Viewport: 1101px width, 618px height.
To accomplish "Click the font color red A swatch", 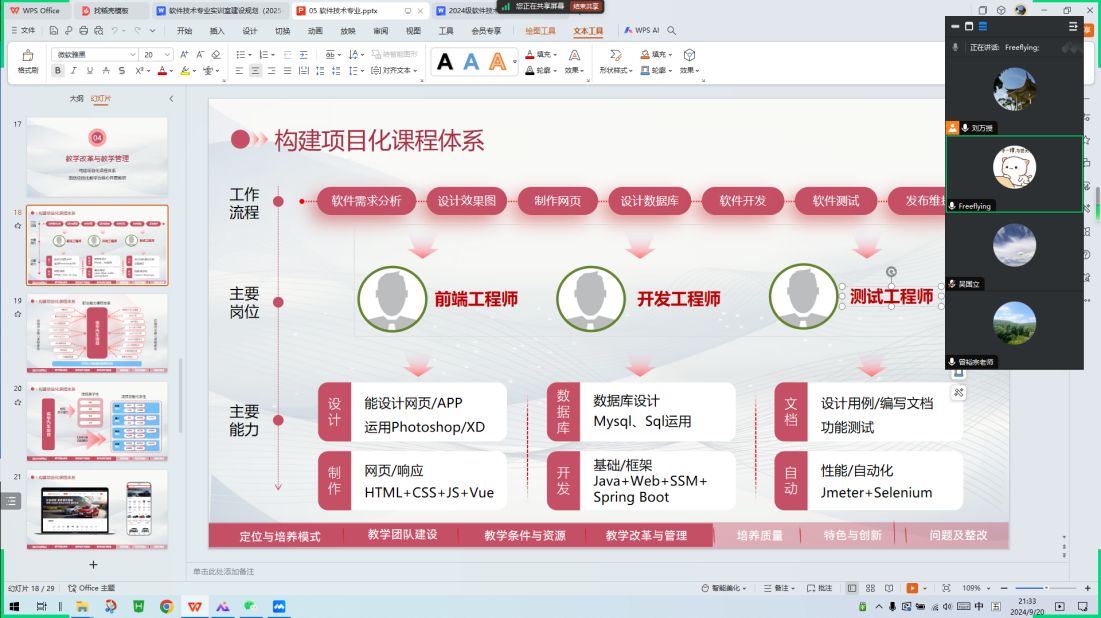I will (x=162, y=70).
